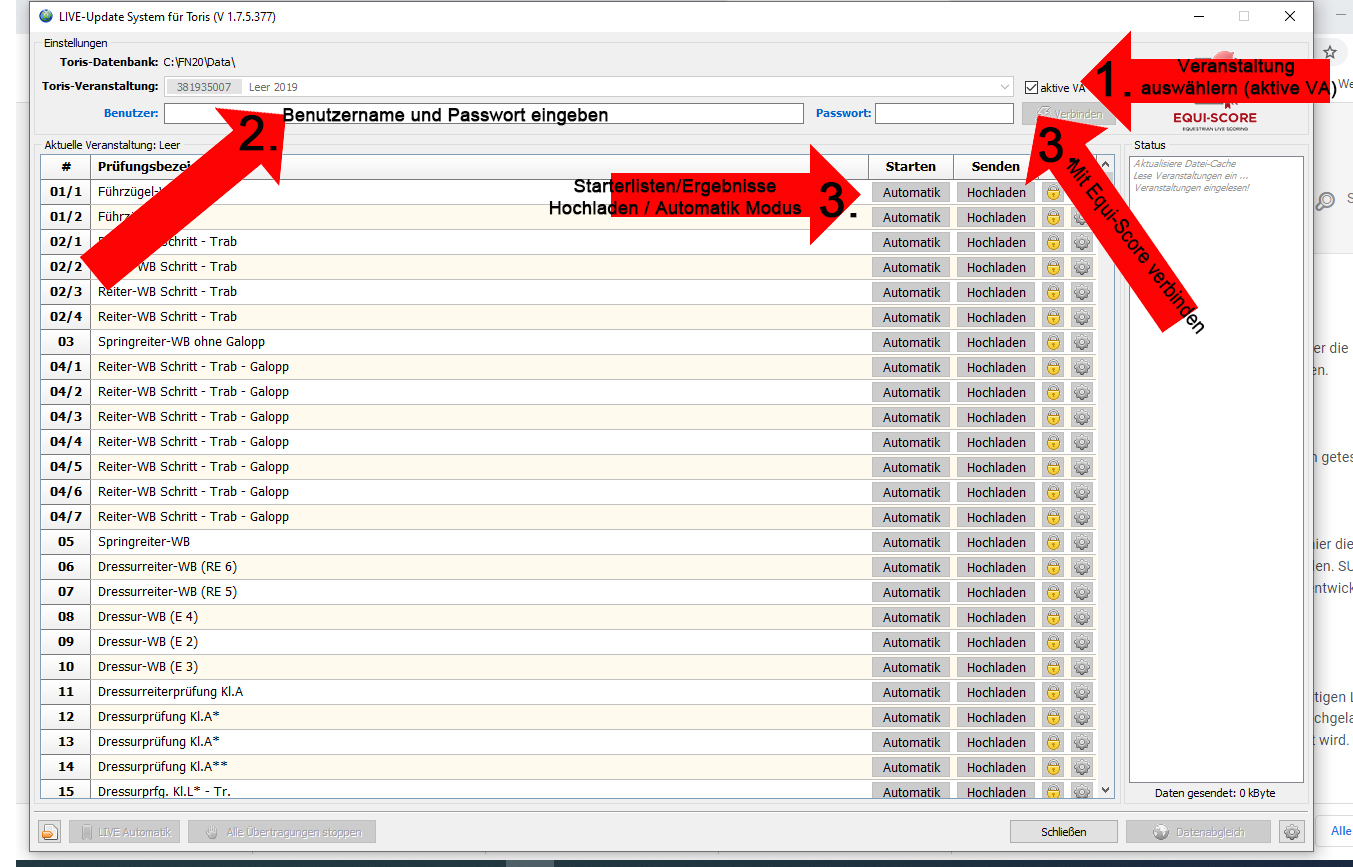Open gear settings for Springreiter-WB row 05
1353x867 pixels.
click(x=1081, y=542)
